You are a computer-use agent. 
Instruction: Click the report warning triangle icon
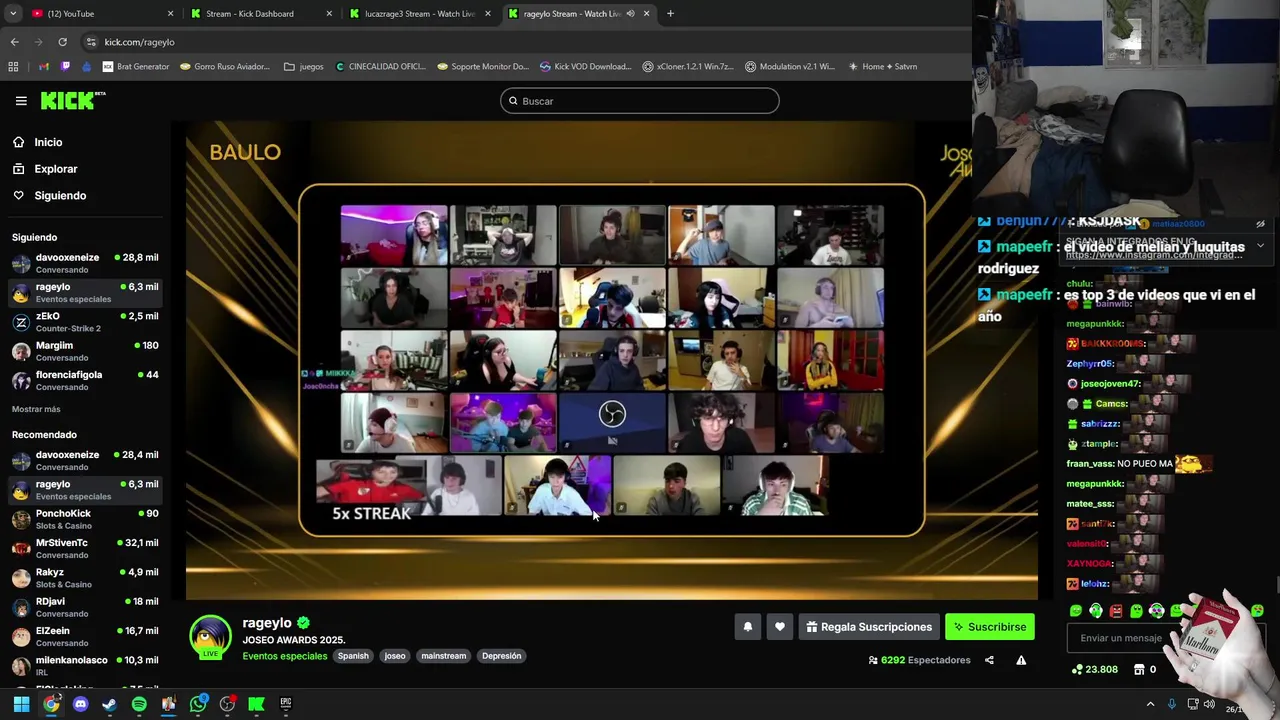1021,660
